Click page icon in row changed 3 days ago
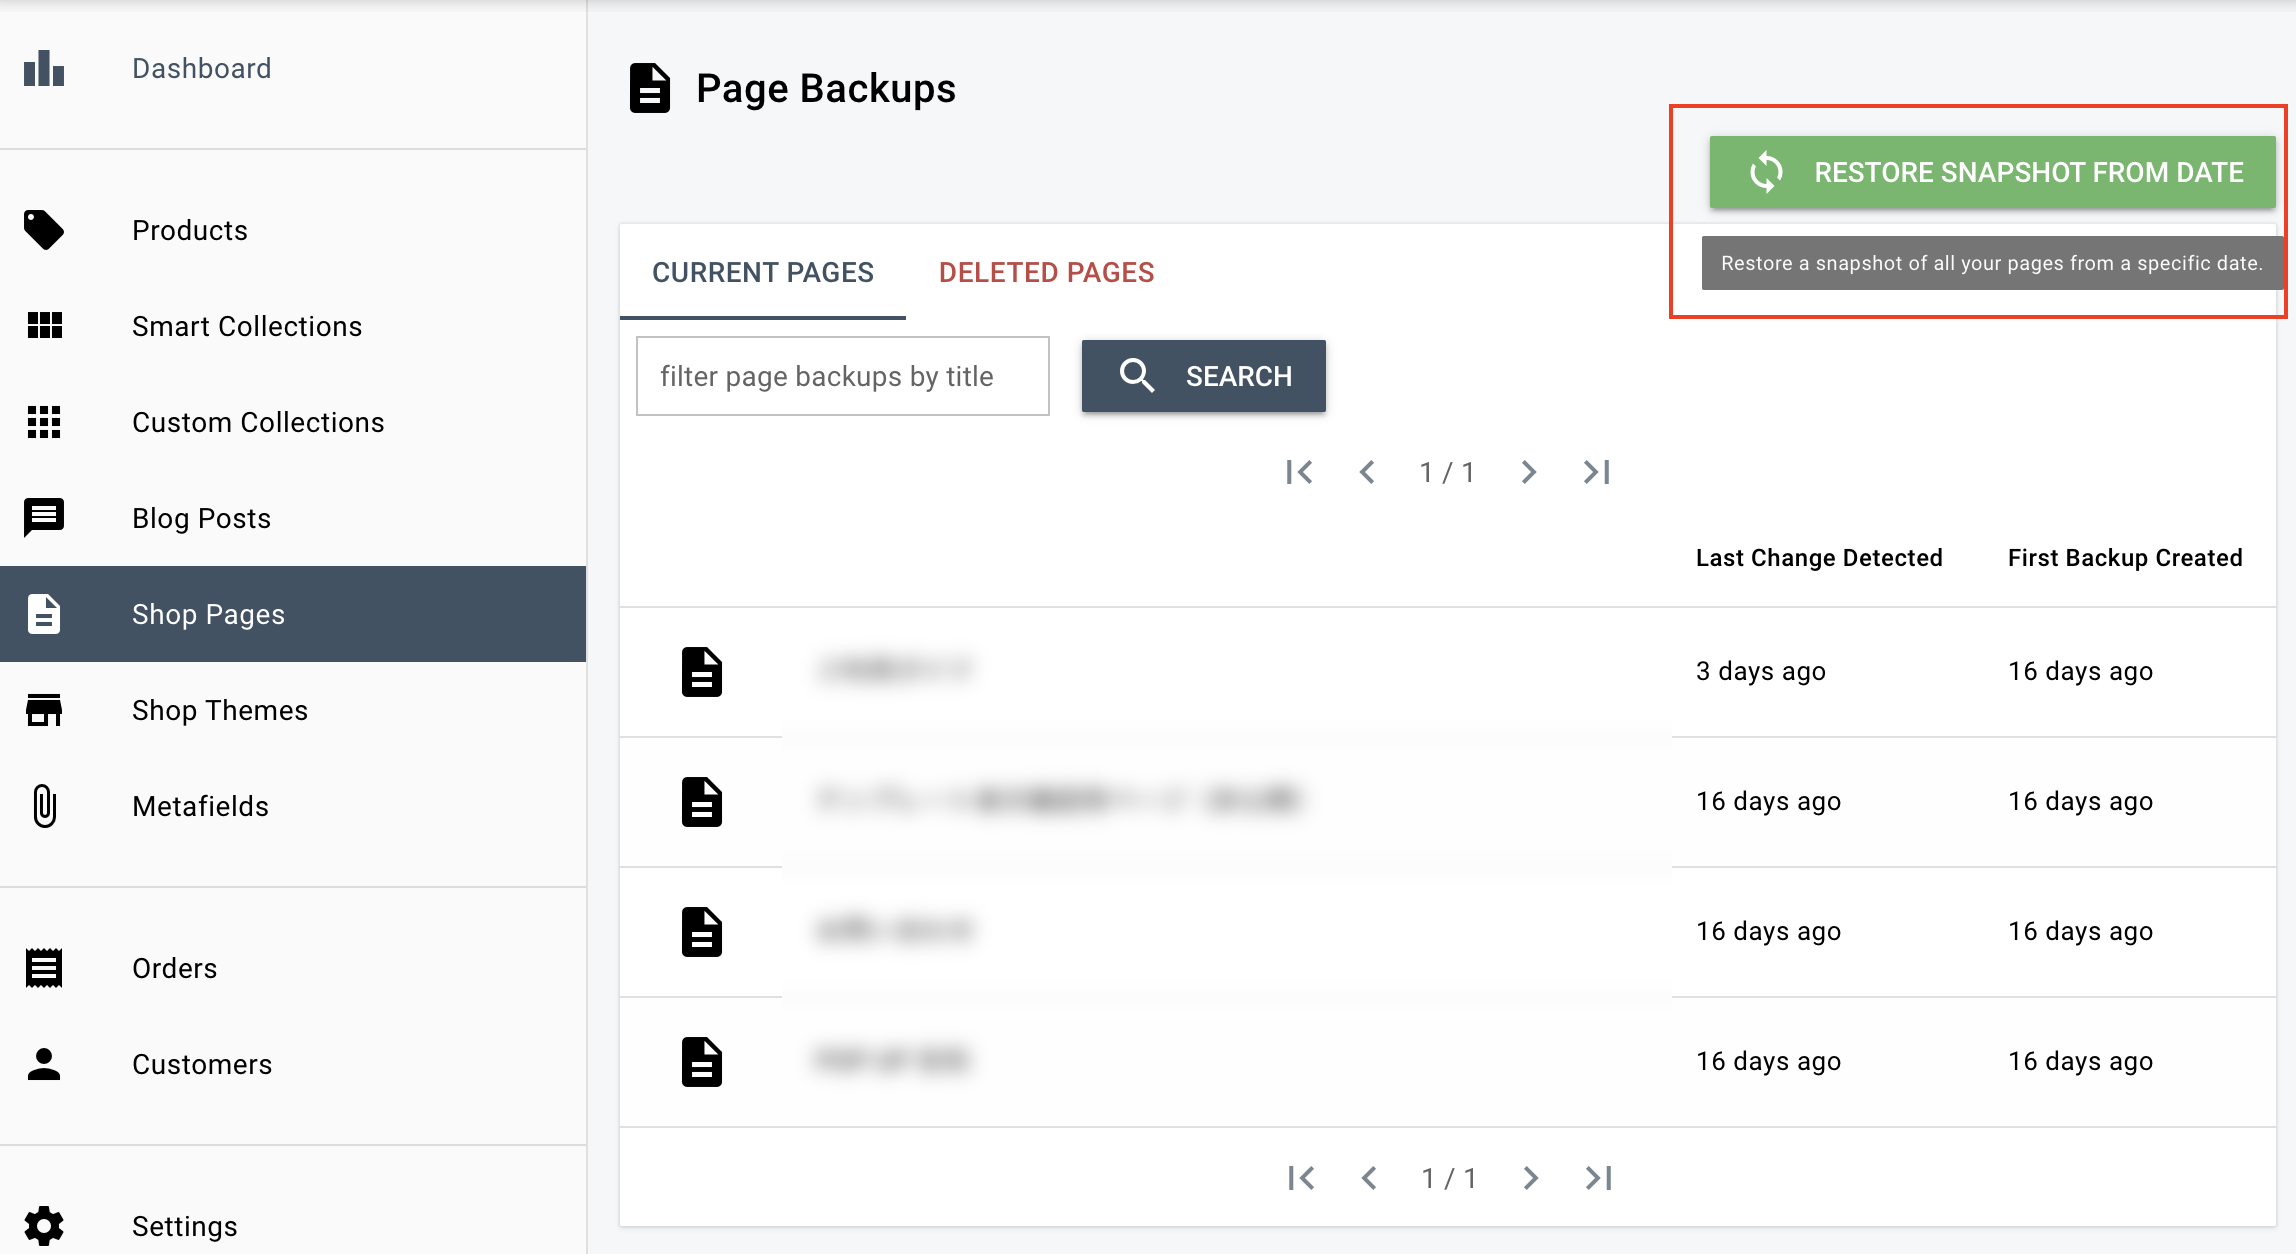2296x1254 pixels. tap(702, 672)
